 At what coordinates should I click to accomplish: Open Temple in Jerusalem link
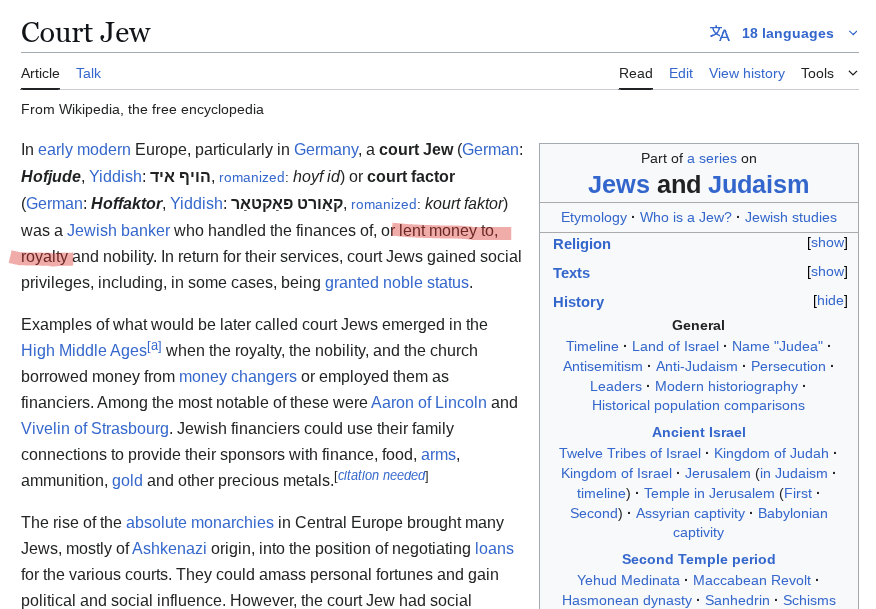(x=709, y=494)
